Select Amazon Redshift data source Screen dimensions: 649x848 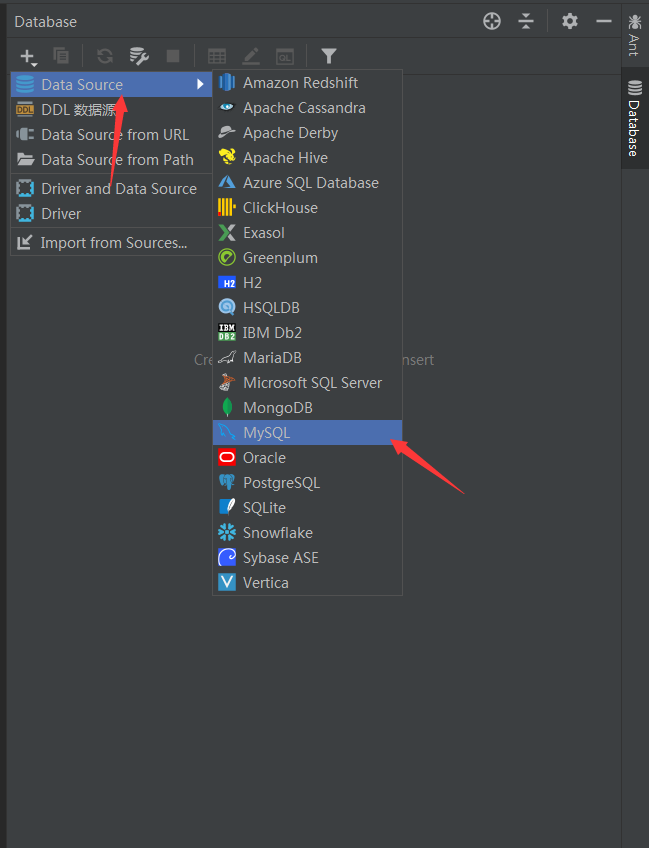coord(307,83)
